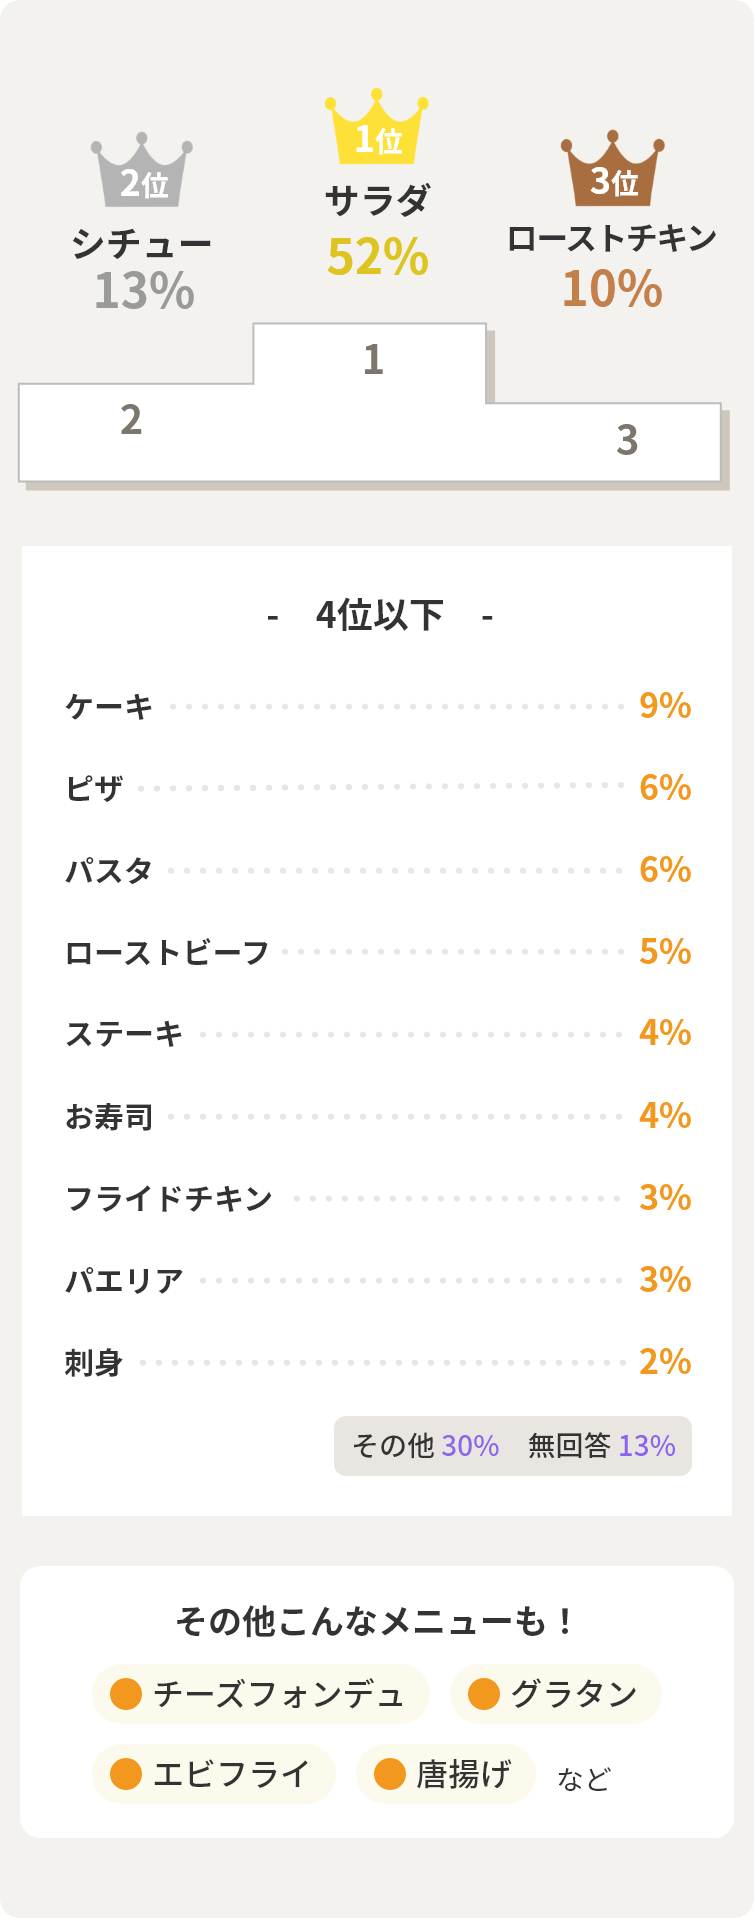The width and height of the screenshot is (754, 1918).
Task: Click the シチュー ranking label
Action: (x=142, y=244)
